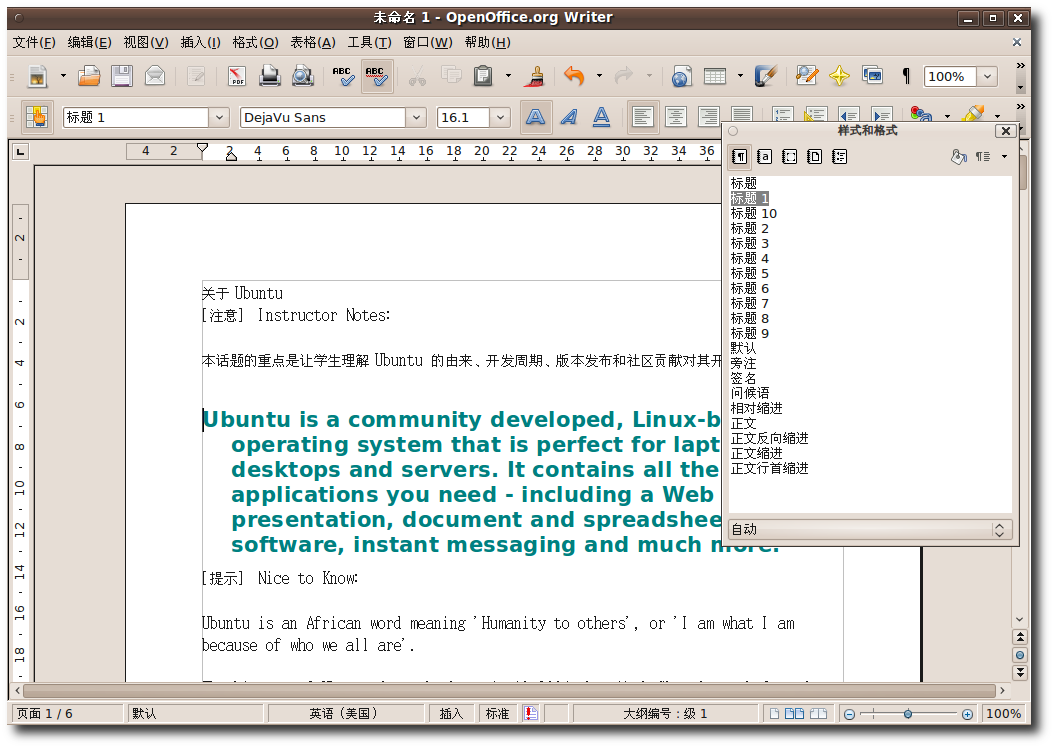The height and width of the screenshot is (748, 1054).
Task: Click the Styles and Formatting toolbar icon
Action: 36,118
